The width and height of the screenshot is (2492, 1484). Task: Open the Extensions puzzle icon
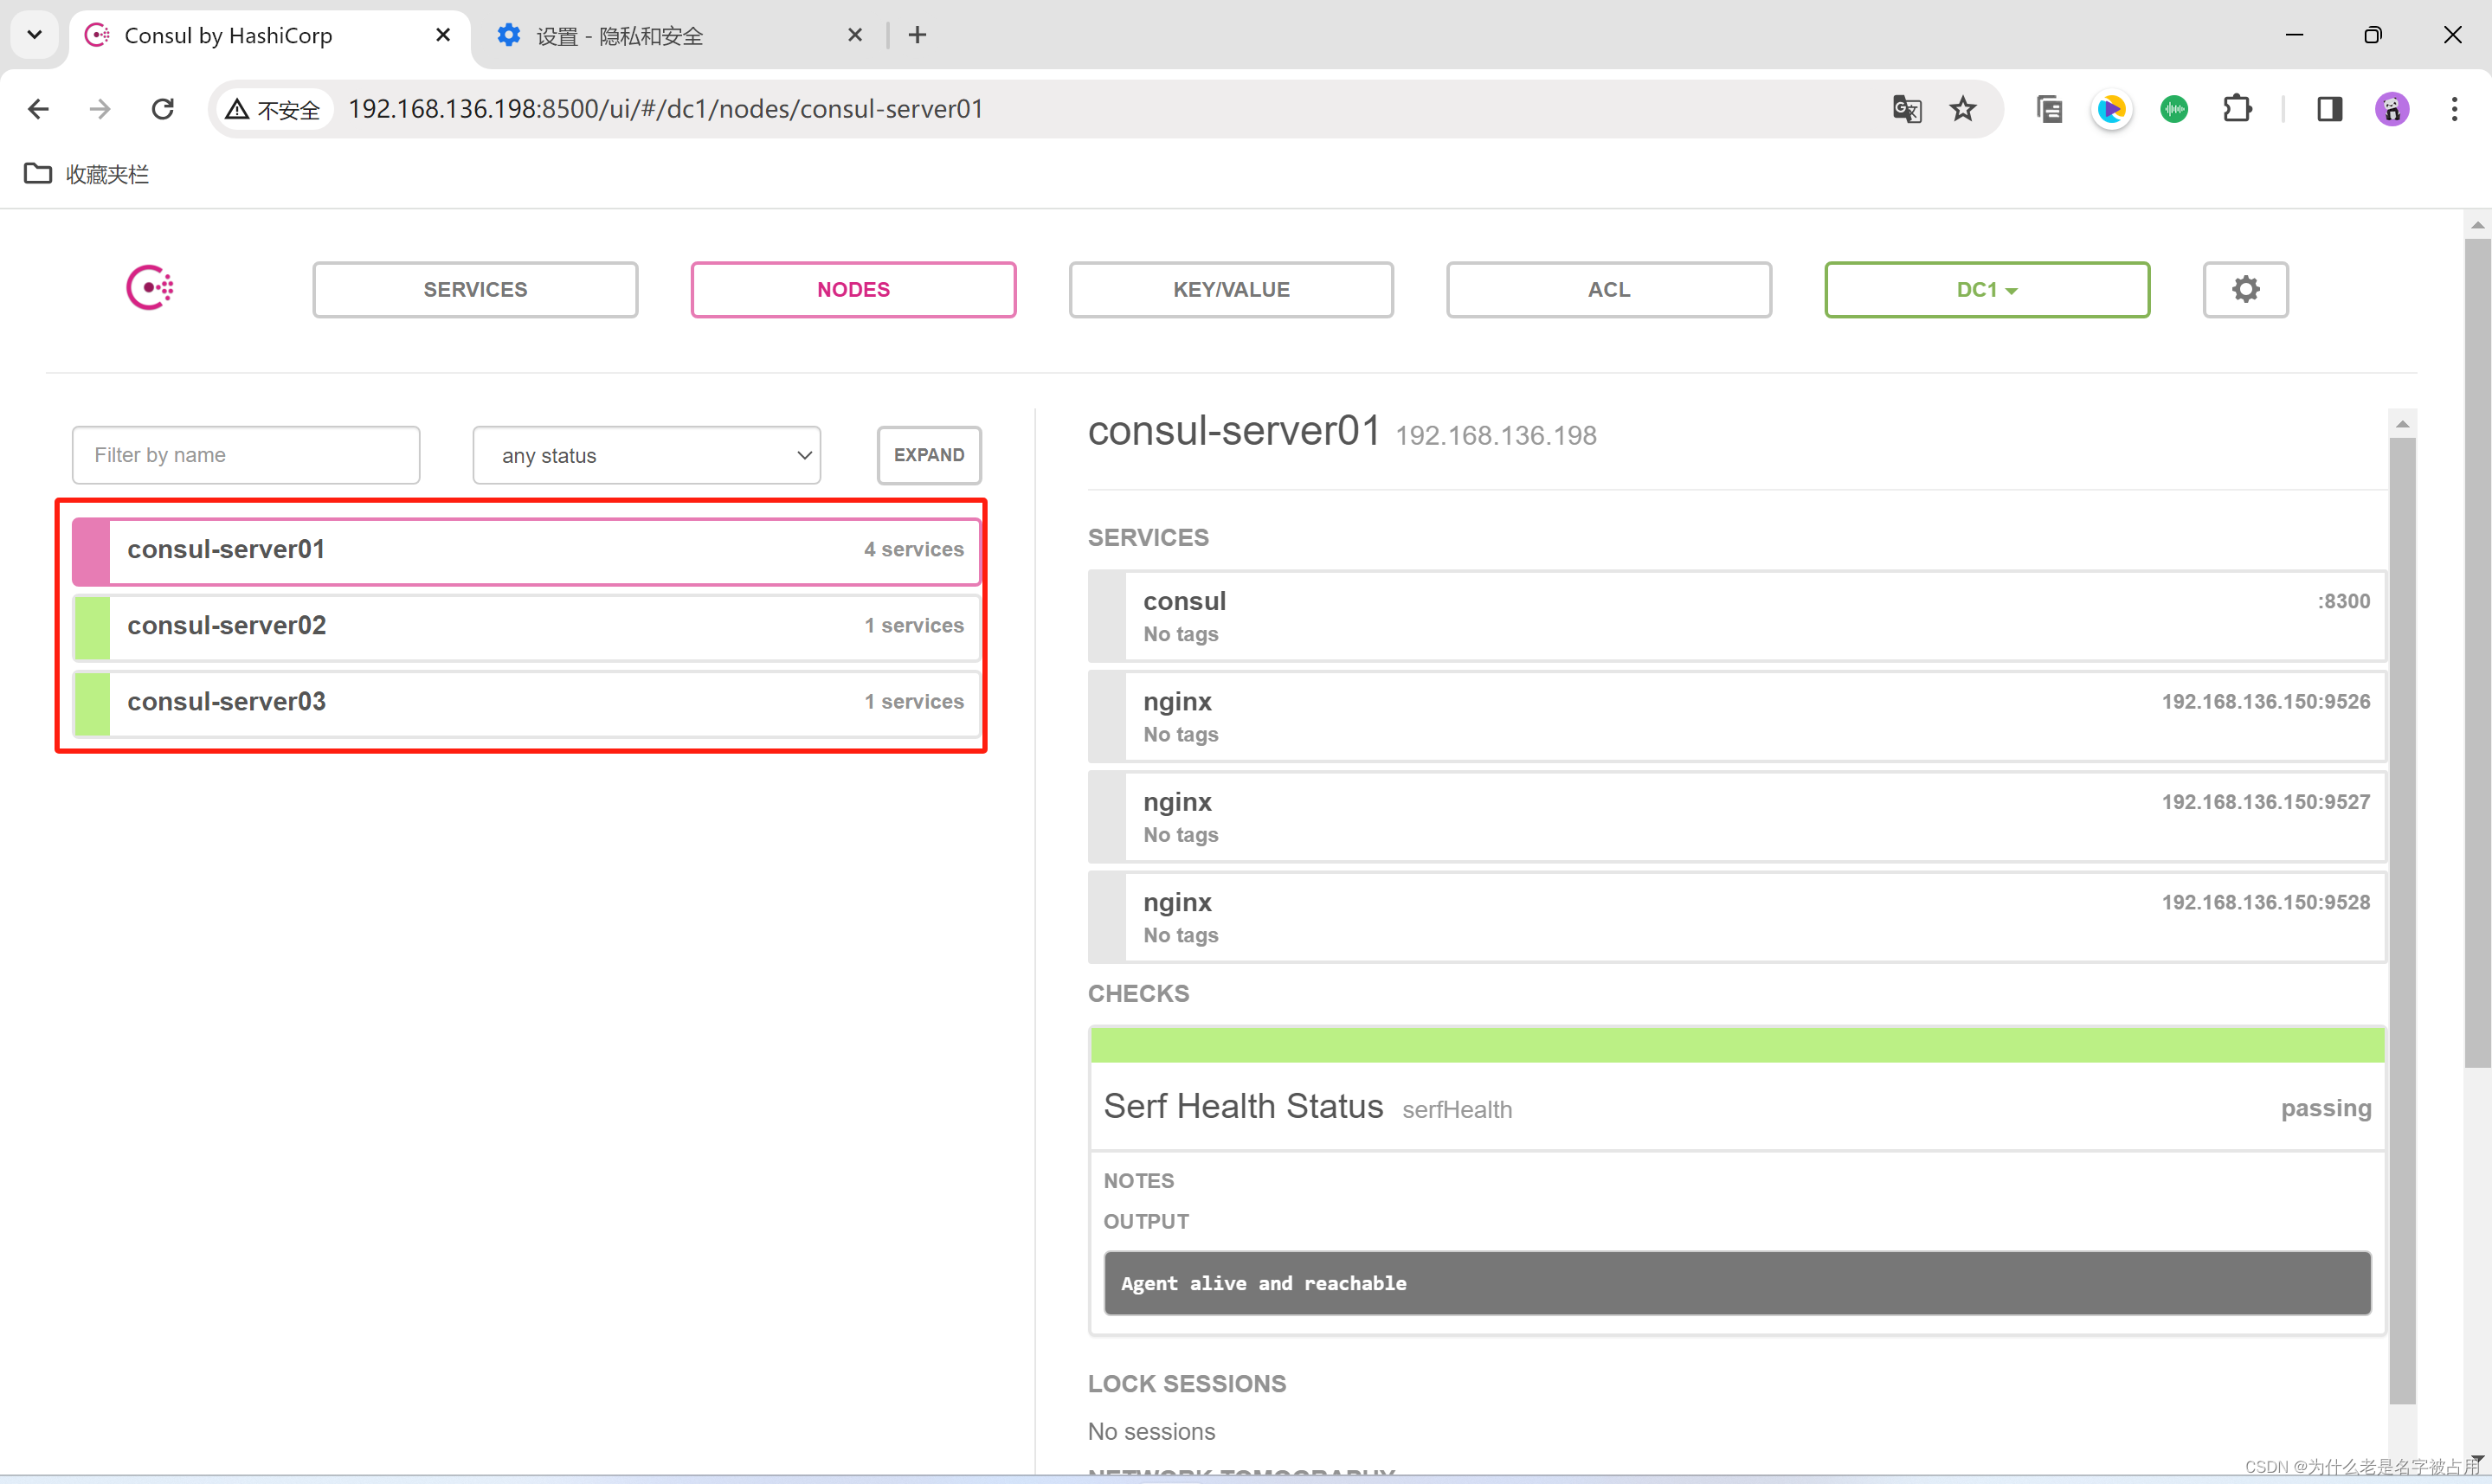pos(2237,109)
